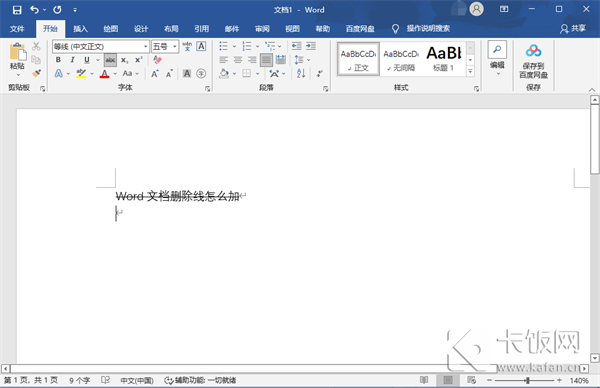Increase the font size with the grow-font A
The image size is (600, 388).
(155, 73)
